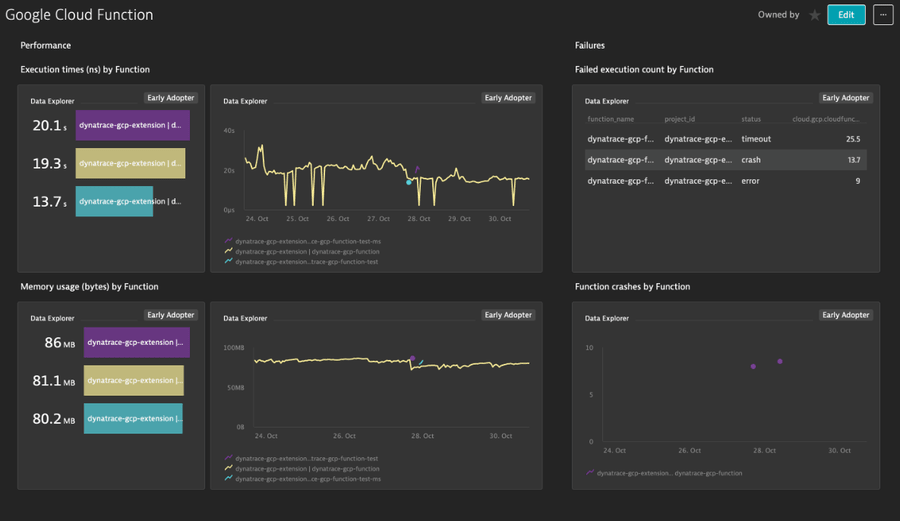The width and height of the screenshot is (900, 521).
Task: Select the yellow 19.3 s execution bar
Action: coord(130,164)
